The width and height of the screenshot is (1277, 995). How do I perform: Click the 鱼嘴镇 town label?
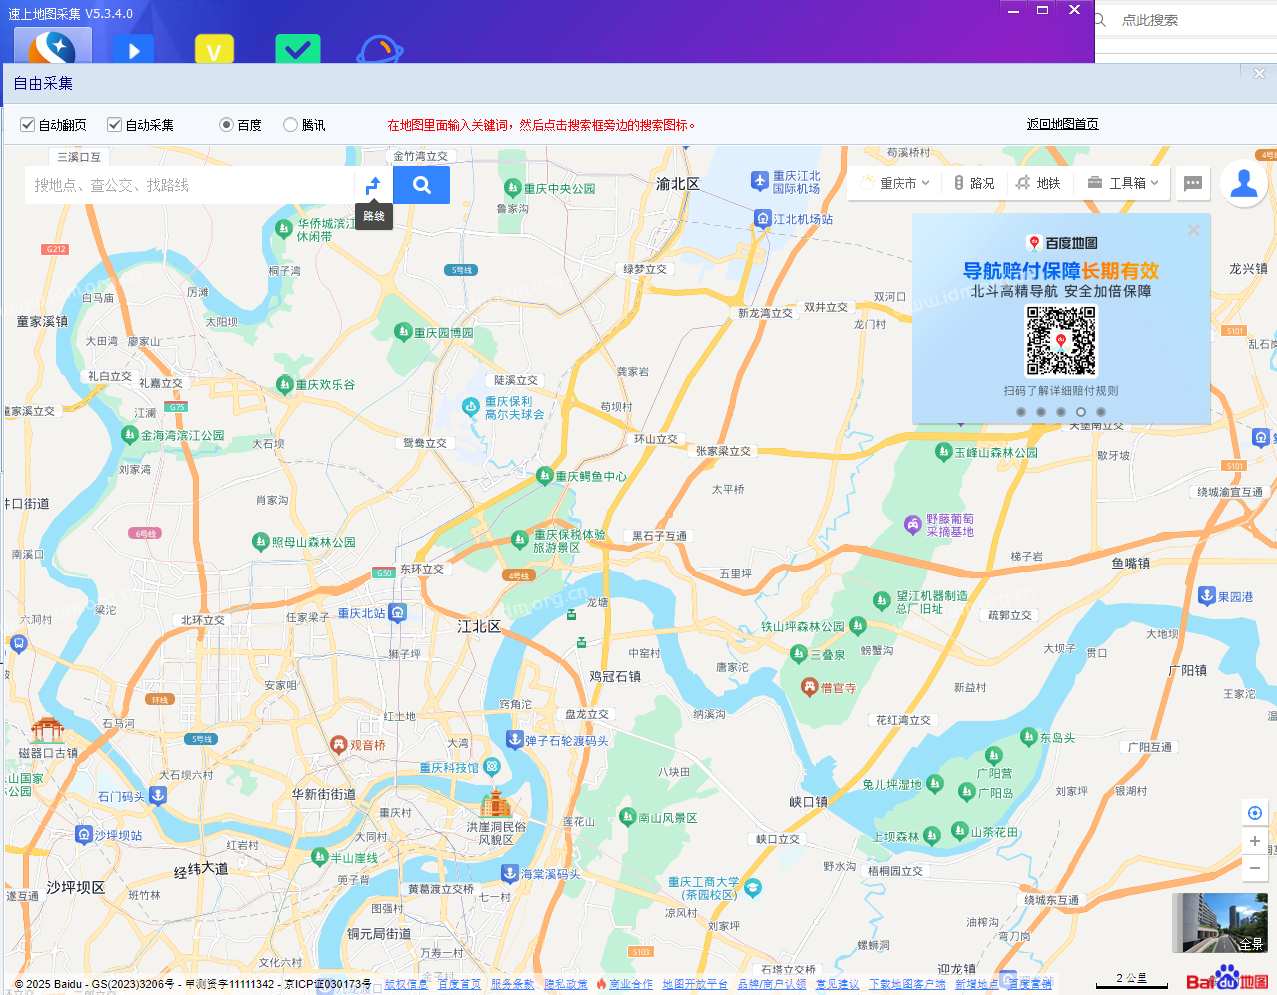(x=1131, y=564)
